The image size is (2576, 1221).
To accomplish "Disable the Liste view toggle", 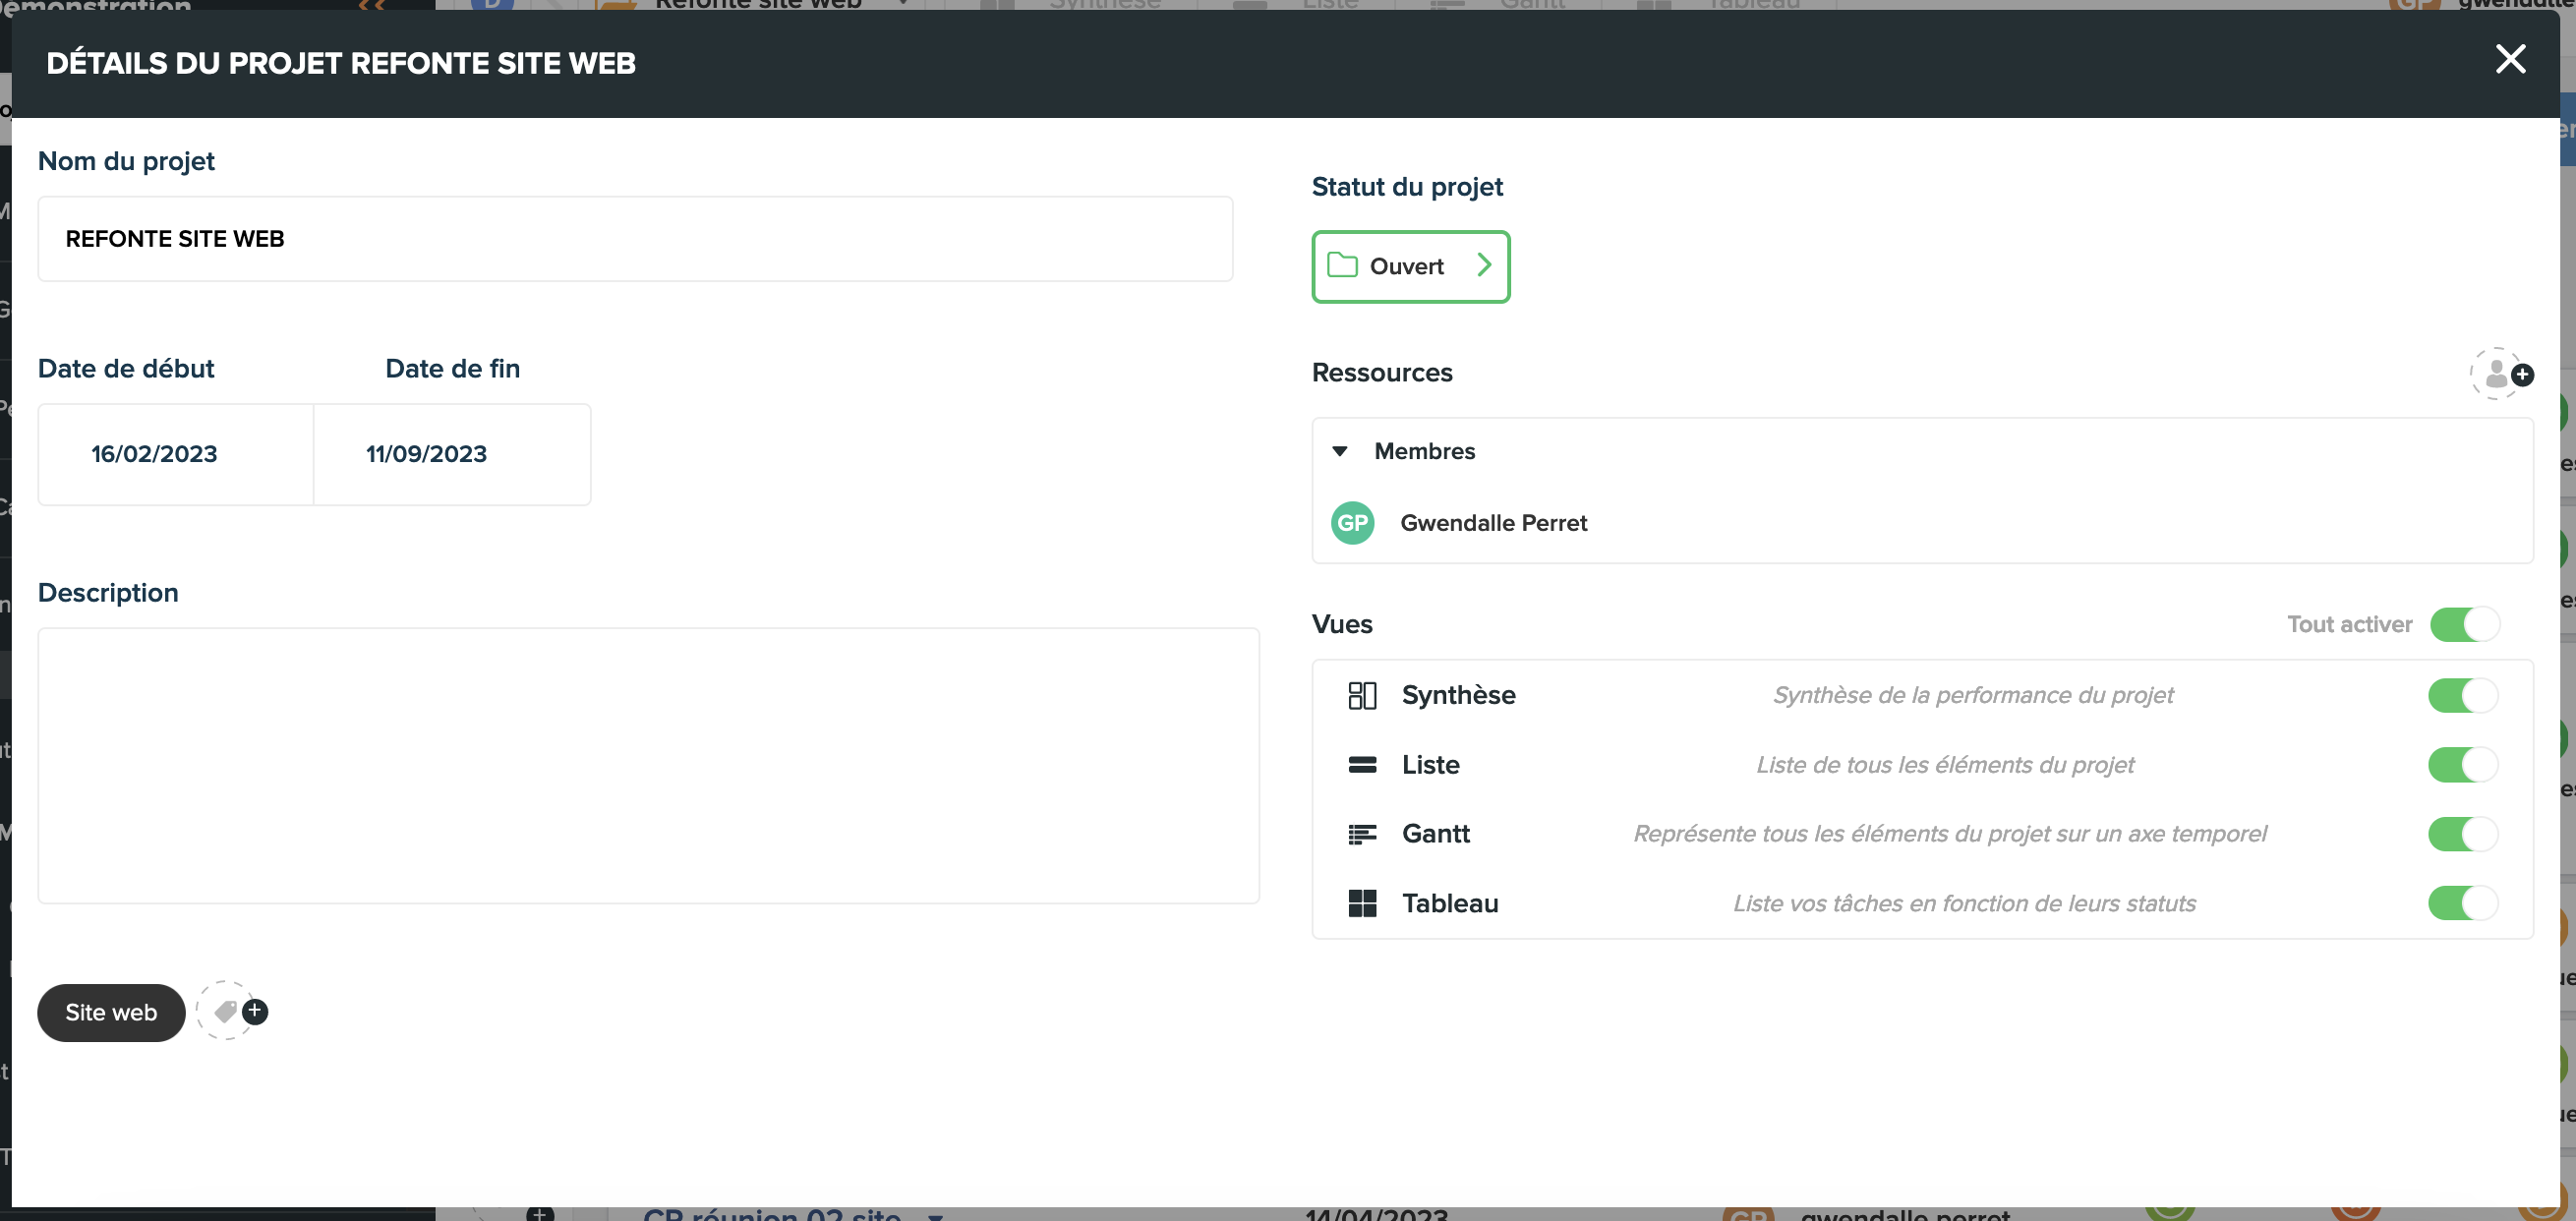I will [2463, 765].
